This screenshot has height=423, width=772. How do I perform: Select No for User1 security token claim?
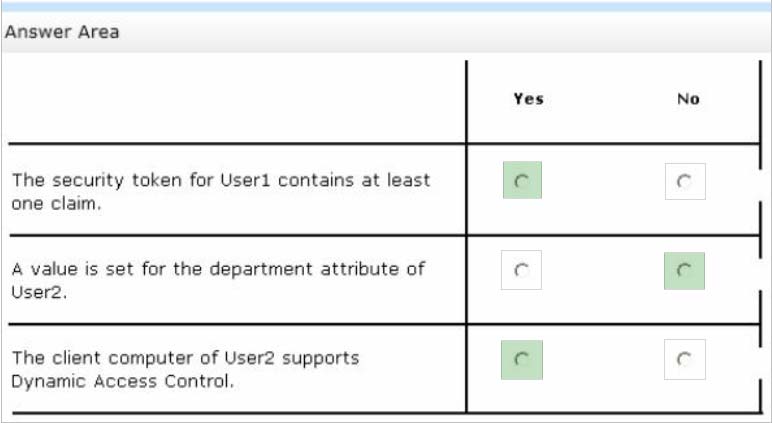[685, 181]
